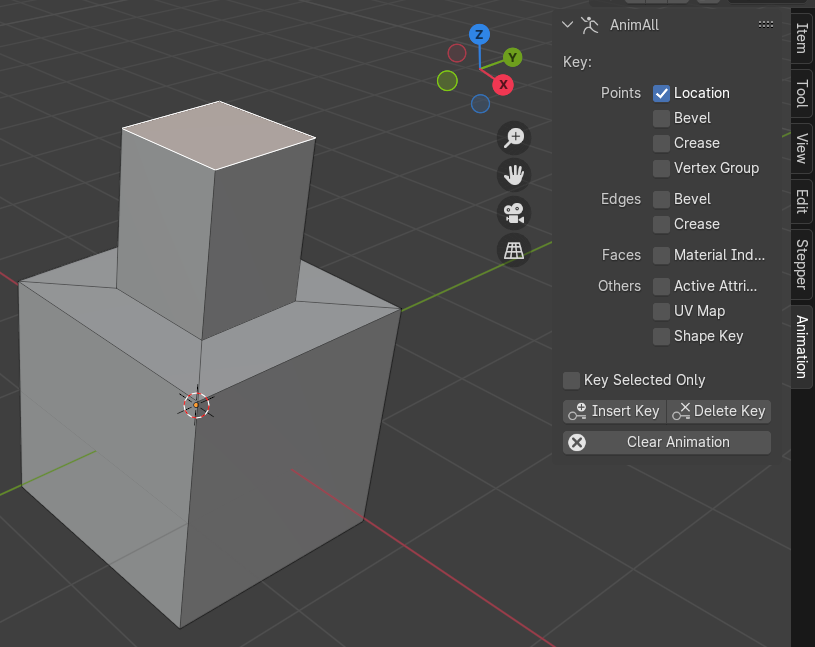This screenshot has width=815, height=647.
Task: Enable the Vertex Group checkbox
Action: tap(661, 168)
